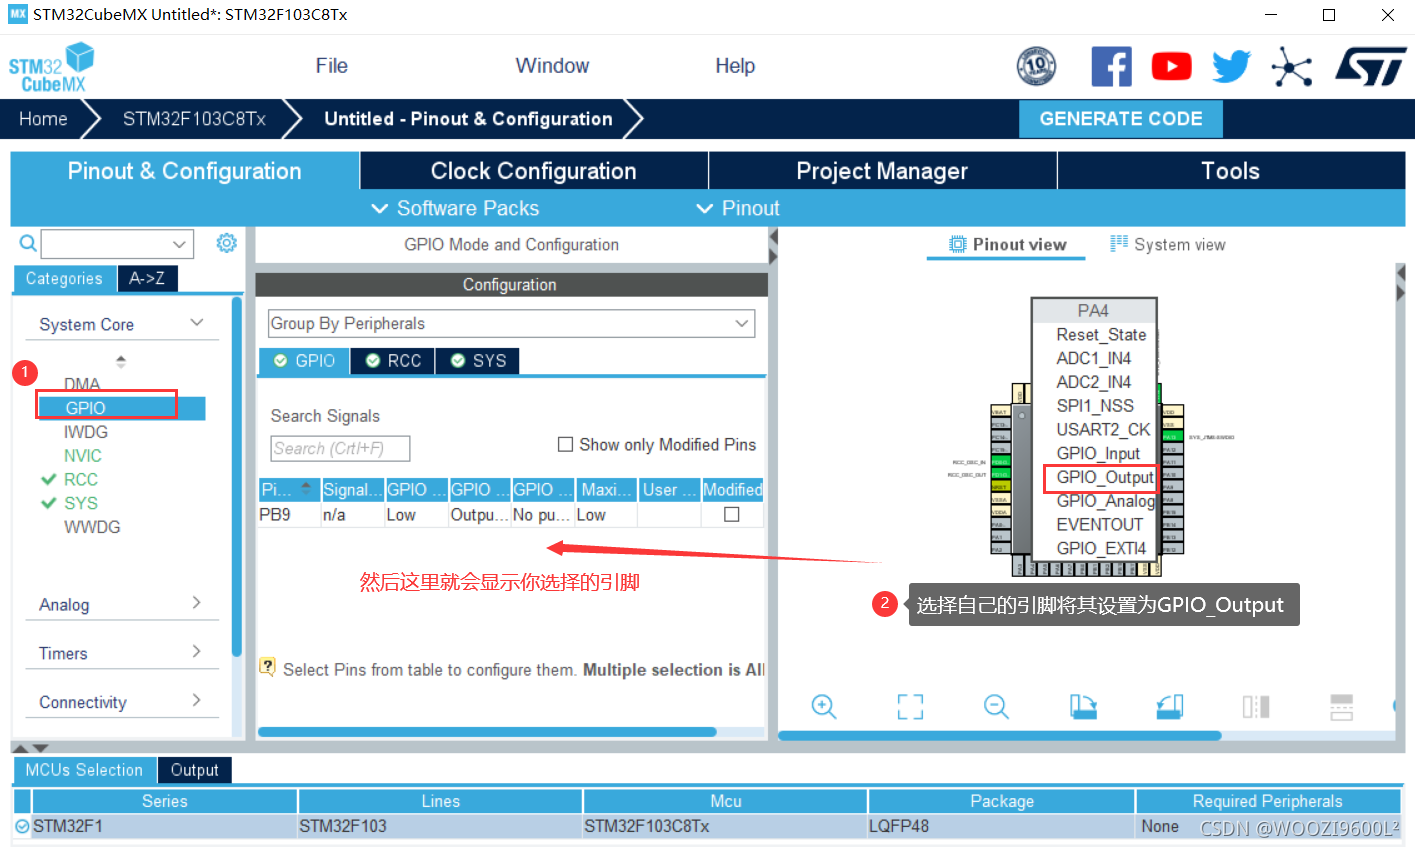Viewport: 1415px width, 847px height.
Task: Go to Home breadcrumb
Action: tap(43, 119)
